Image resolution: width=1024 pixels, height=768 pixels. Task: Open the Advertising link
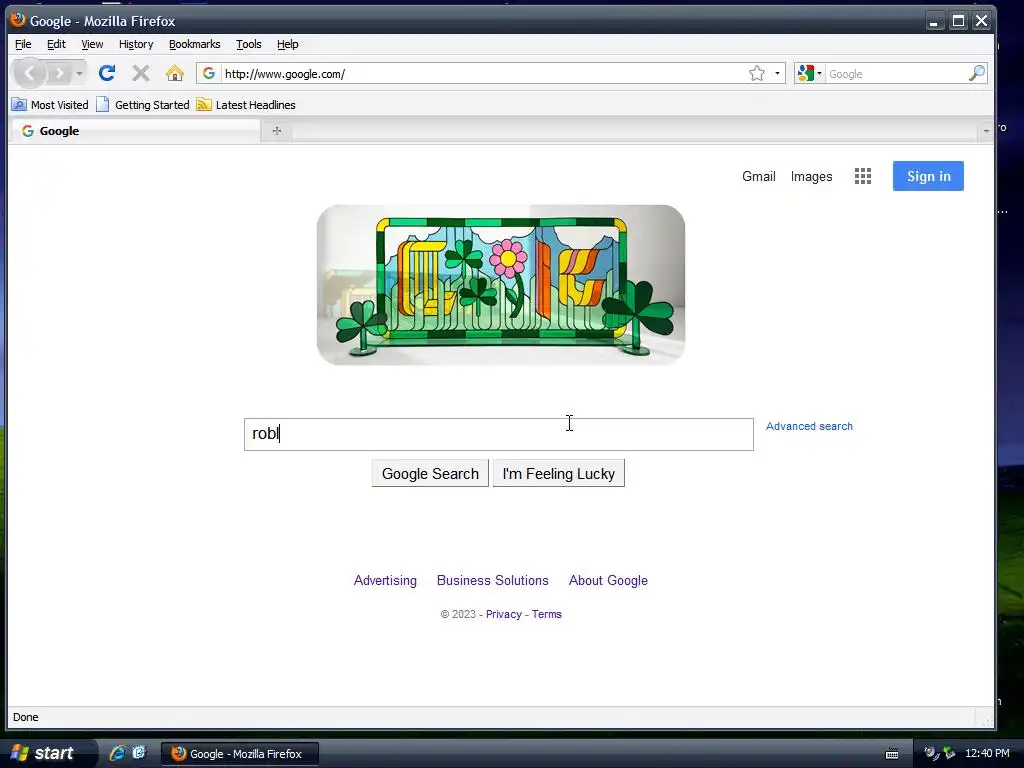(x=385, y=580)
